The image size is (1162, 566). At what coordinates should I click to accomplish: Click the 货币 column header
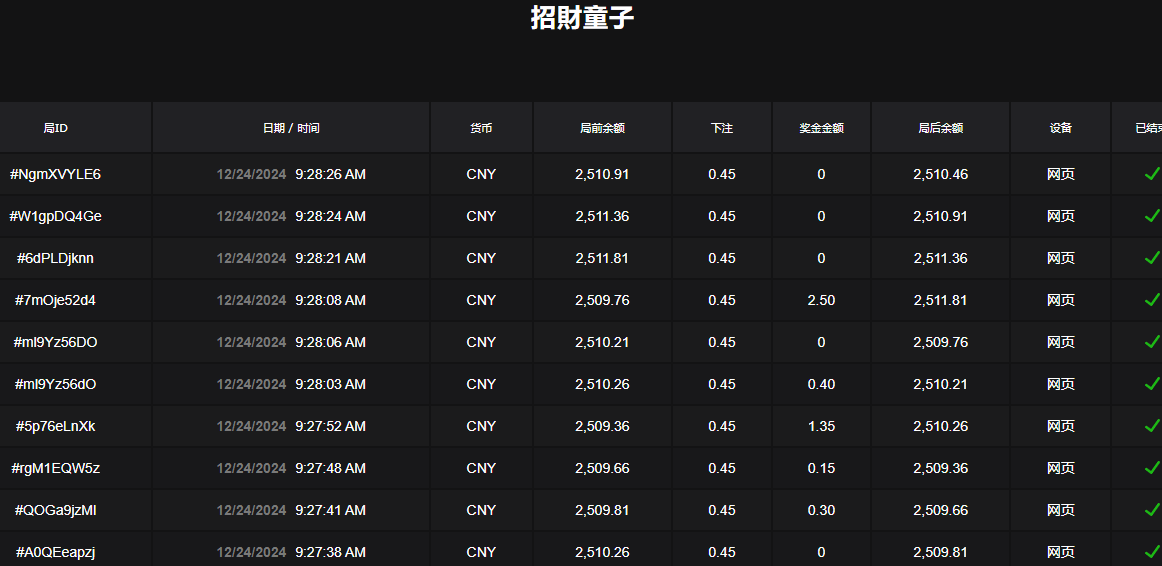(x=481, y=128)
